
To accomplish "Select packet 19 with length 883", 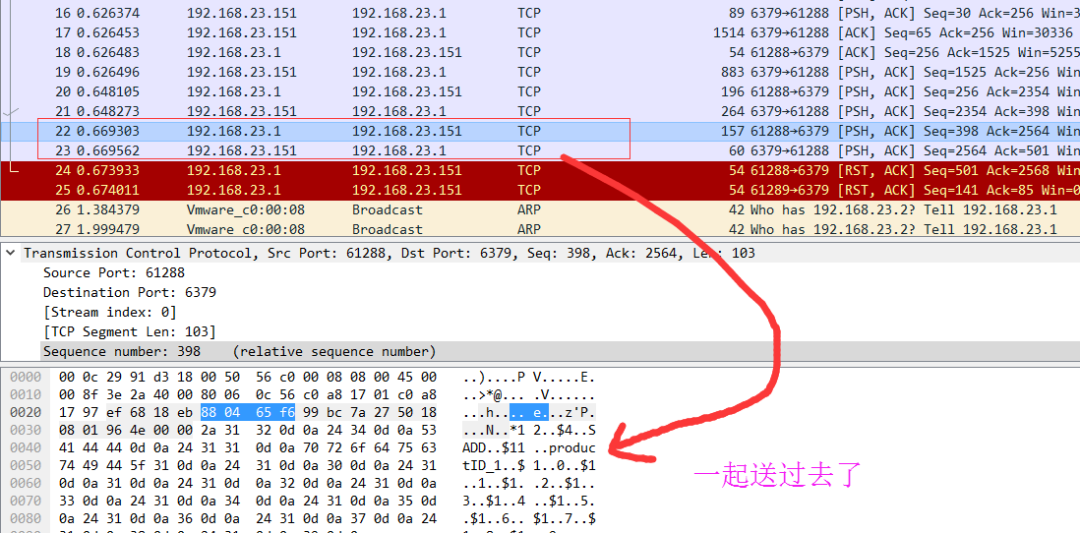I will [540, 72].
